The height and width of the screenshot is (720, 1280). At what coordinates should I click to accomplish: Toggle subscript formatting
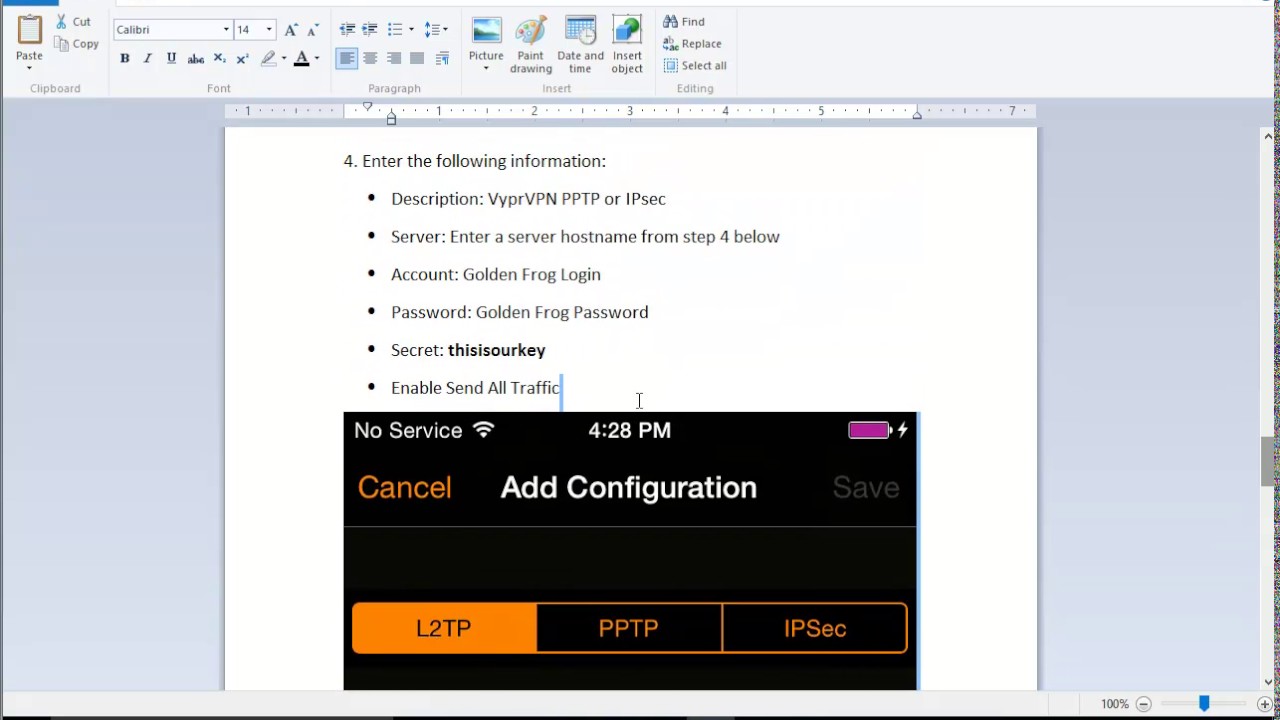(x=220, y=59)
